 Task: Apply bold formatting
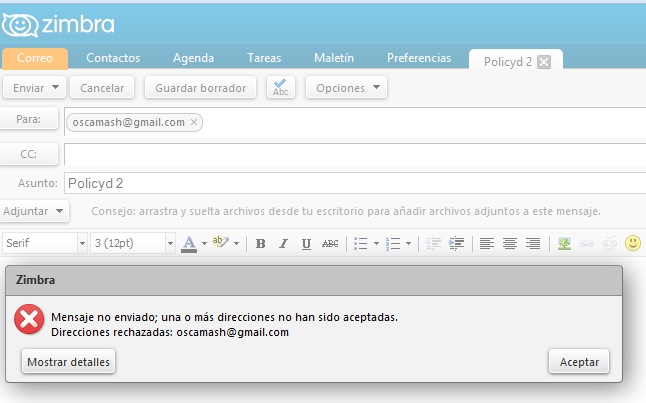tap(260, 244)
